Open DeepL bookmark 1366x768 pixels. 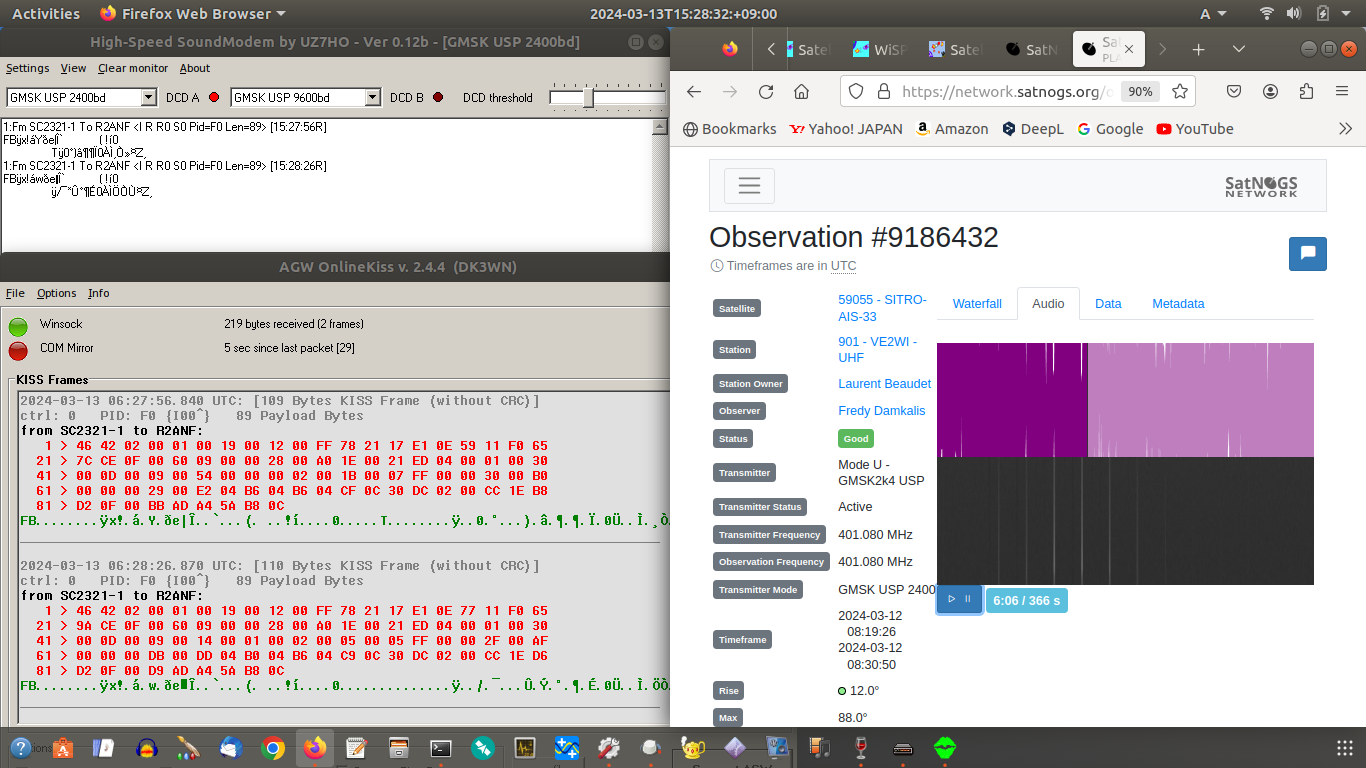1032,128
